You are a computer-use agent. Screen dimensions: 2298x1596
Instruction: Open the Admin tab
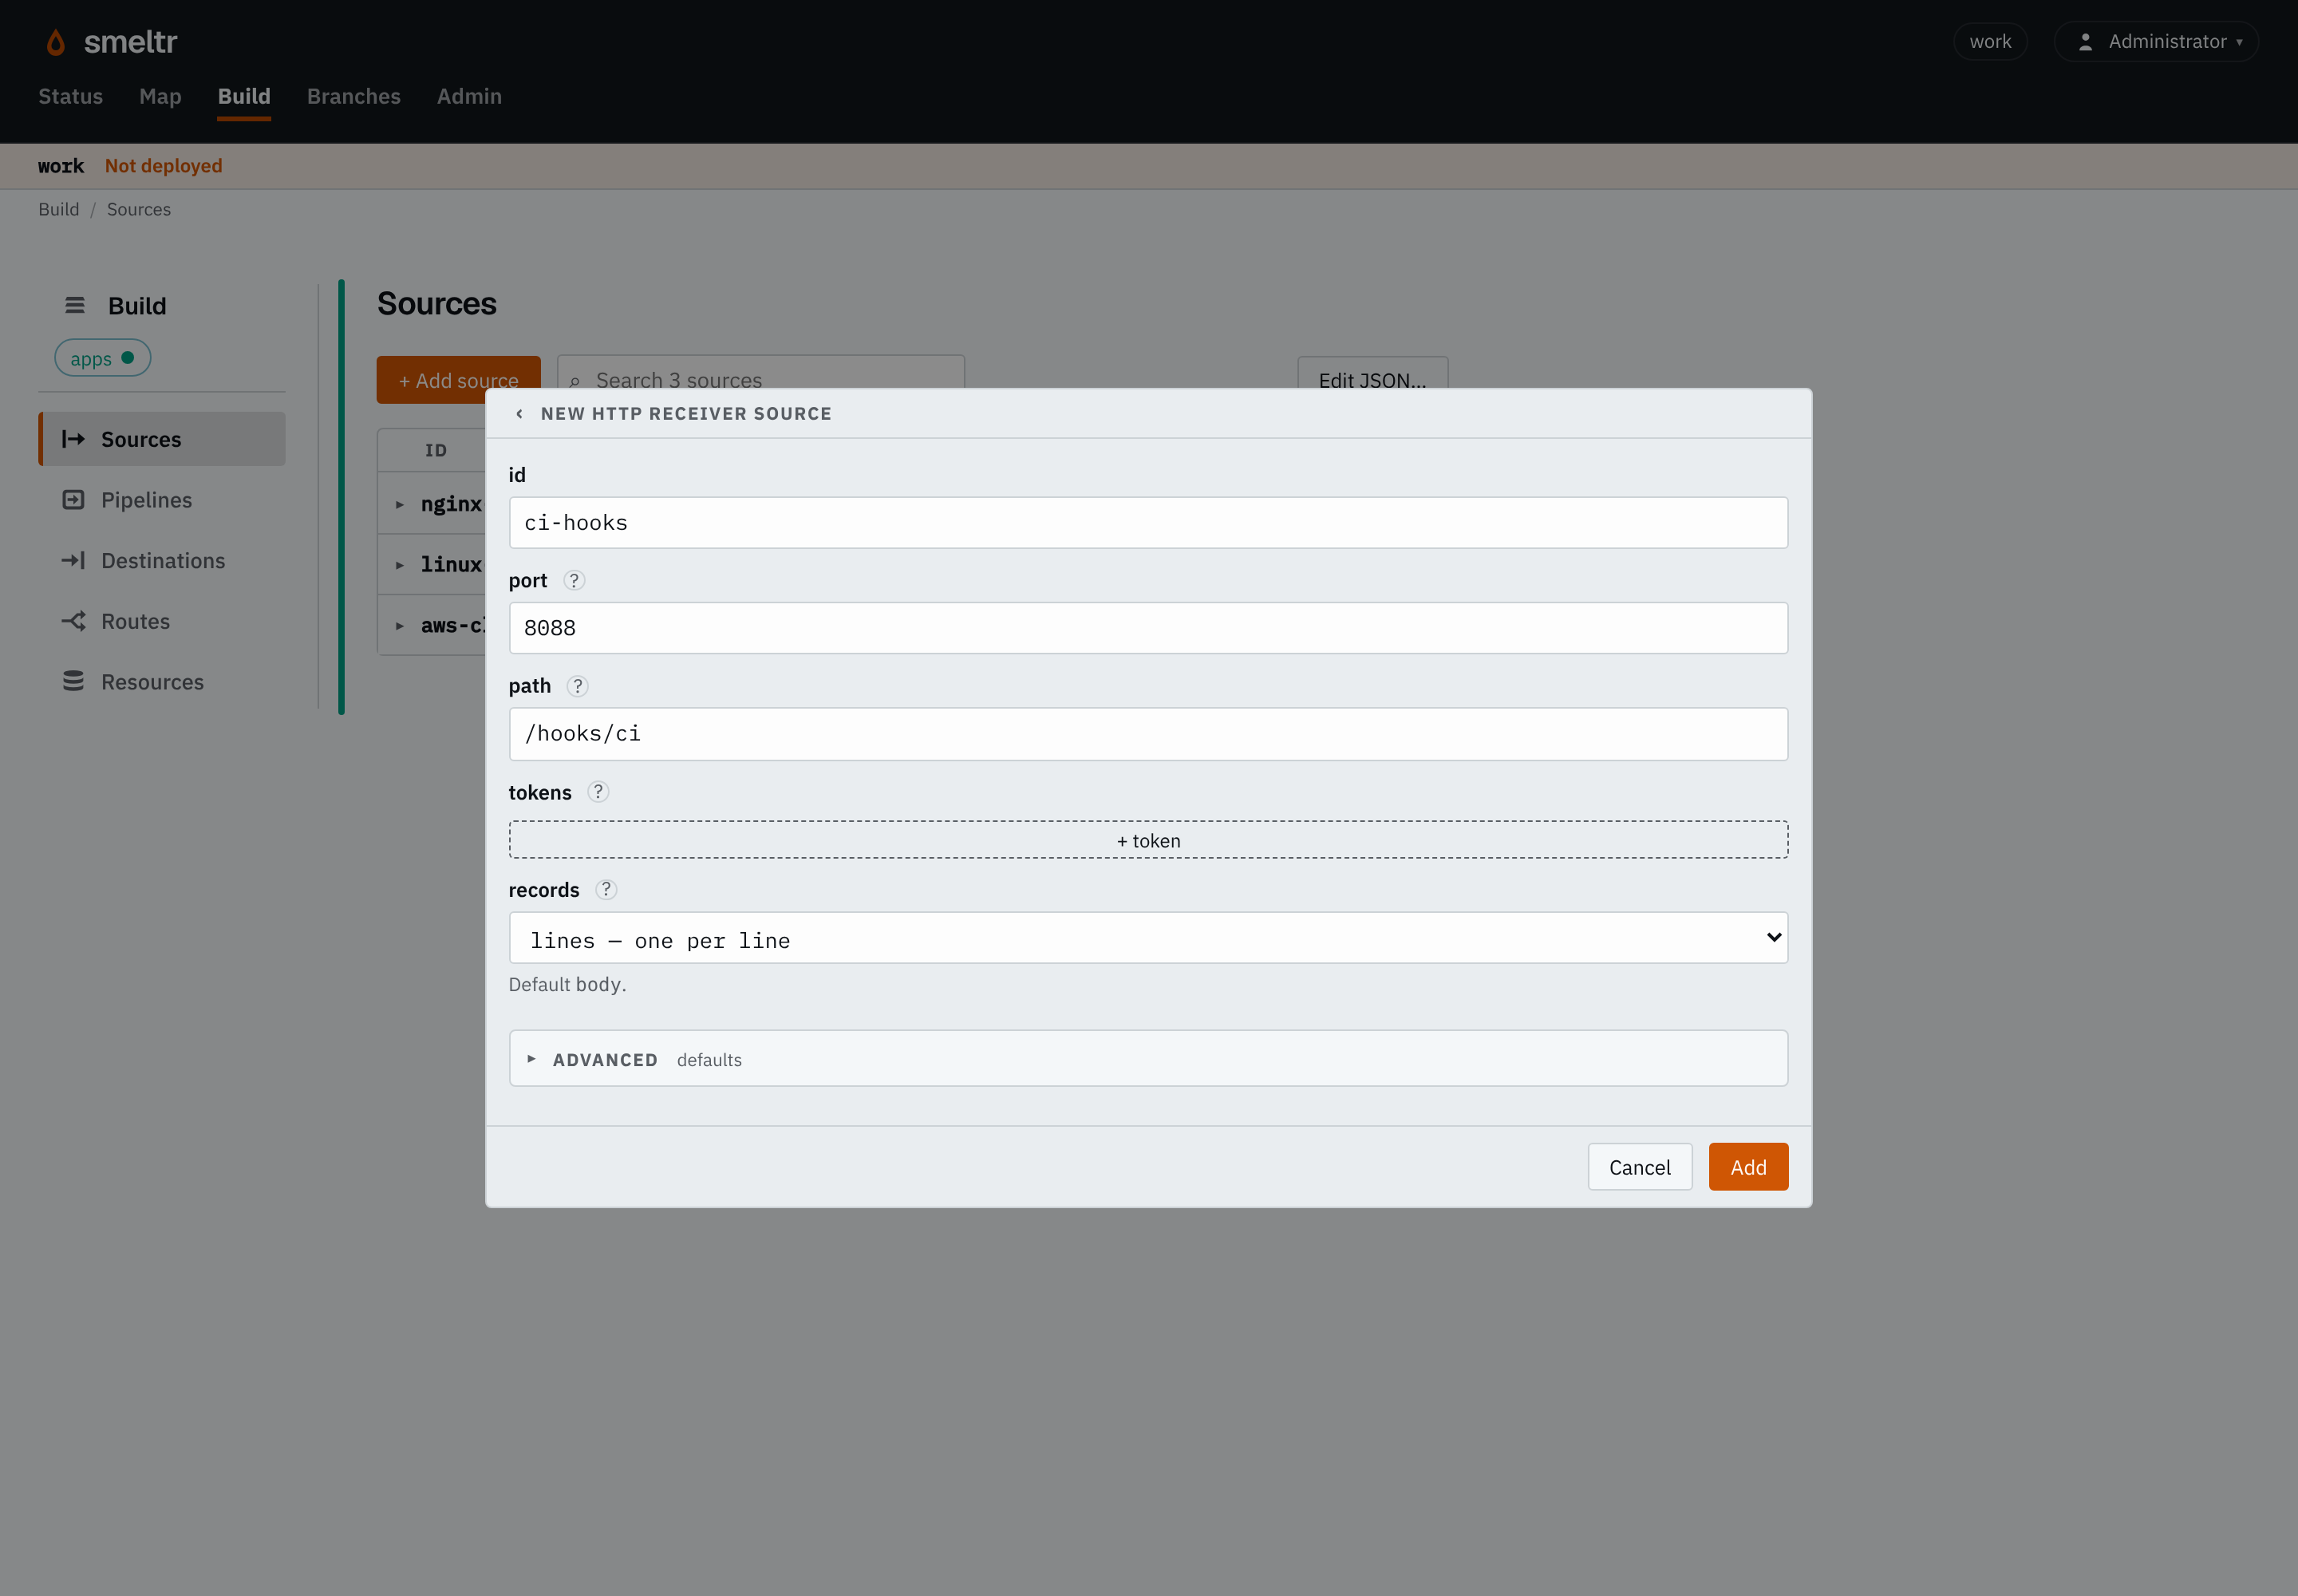pos(469,97)
